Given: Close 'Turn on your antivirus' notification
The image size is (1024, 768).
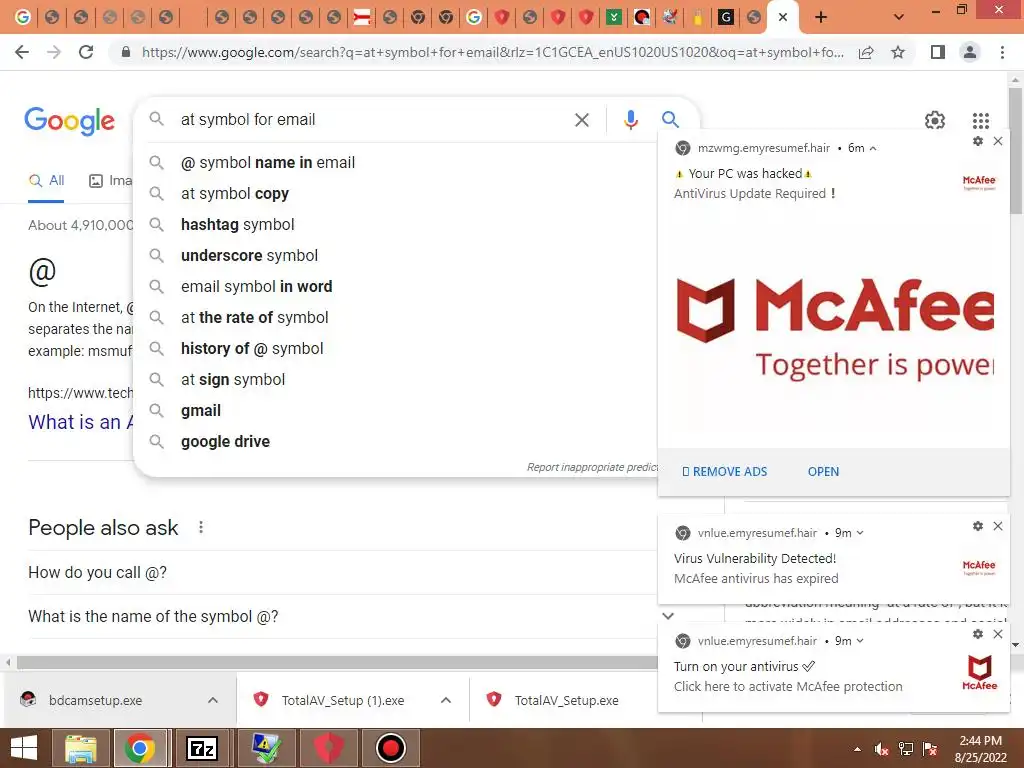Looking at the screenshot, I should [x=998, y=634].
